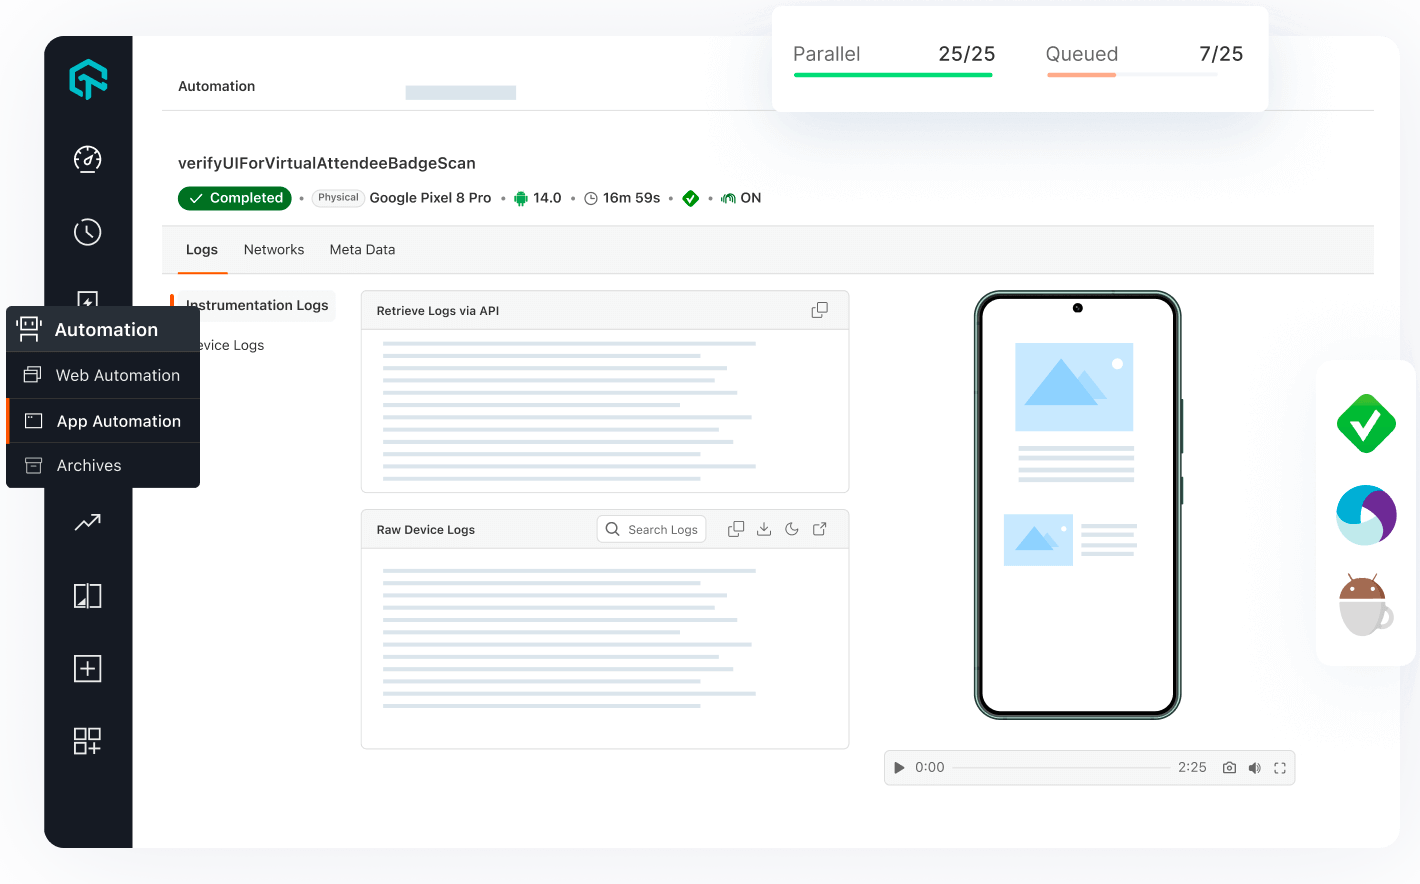
Task: Toggle the ON status switch
Action: coord(741,197)
